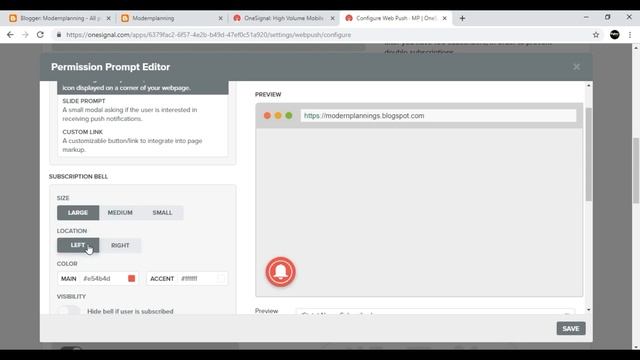Set bell location to Left
Viewport: 640px width, 360px height.
pos(78,245)
